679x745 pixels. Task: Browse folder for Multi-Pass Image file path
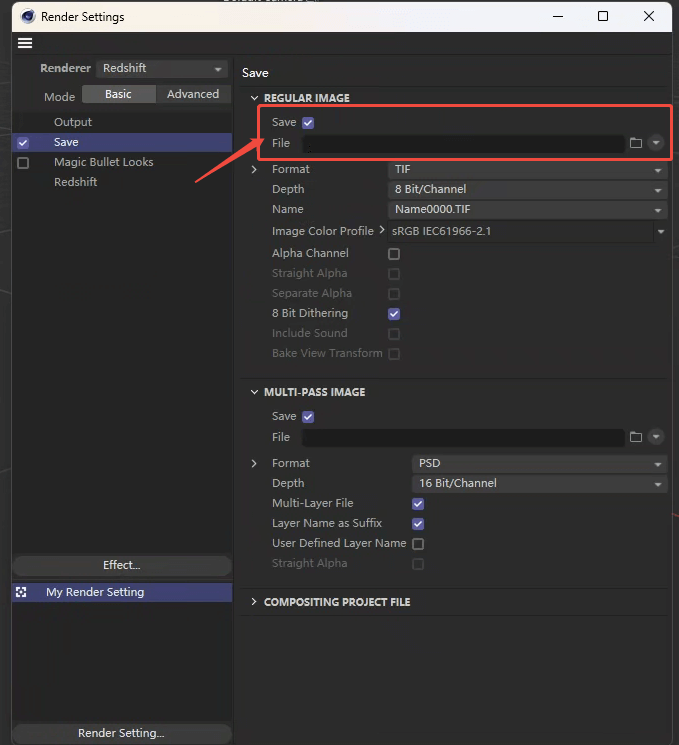pos(636,437)
